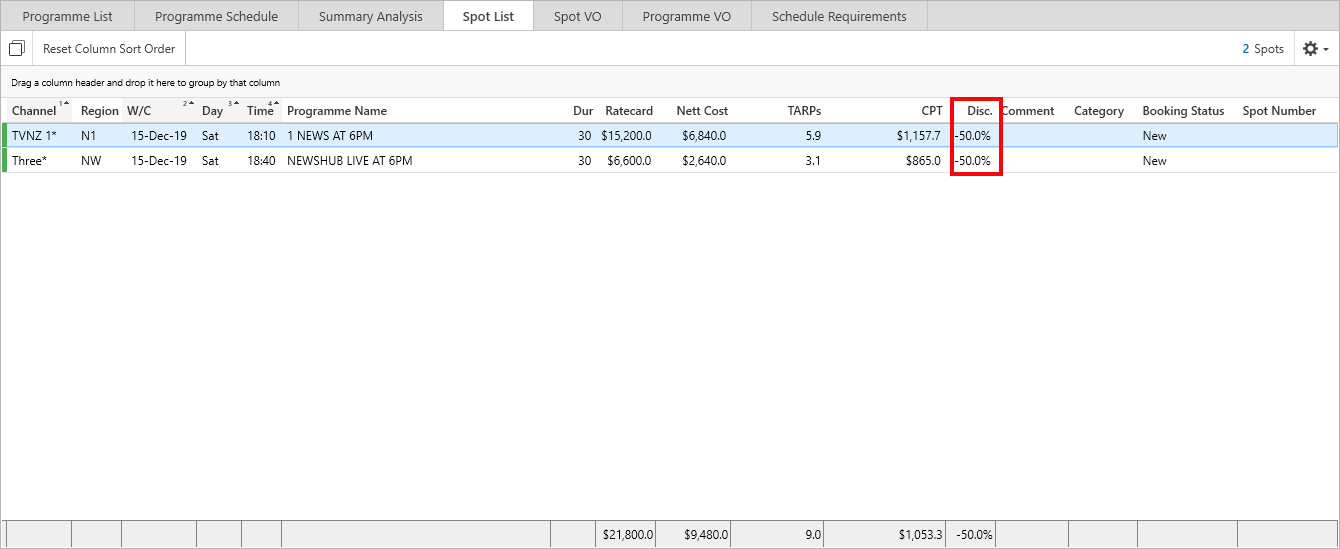Sort by the Region column header

100,111
